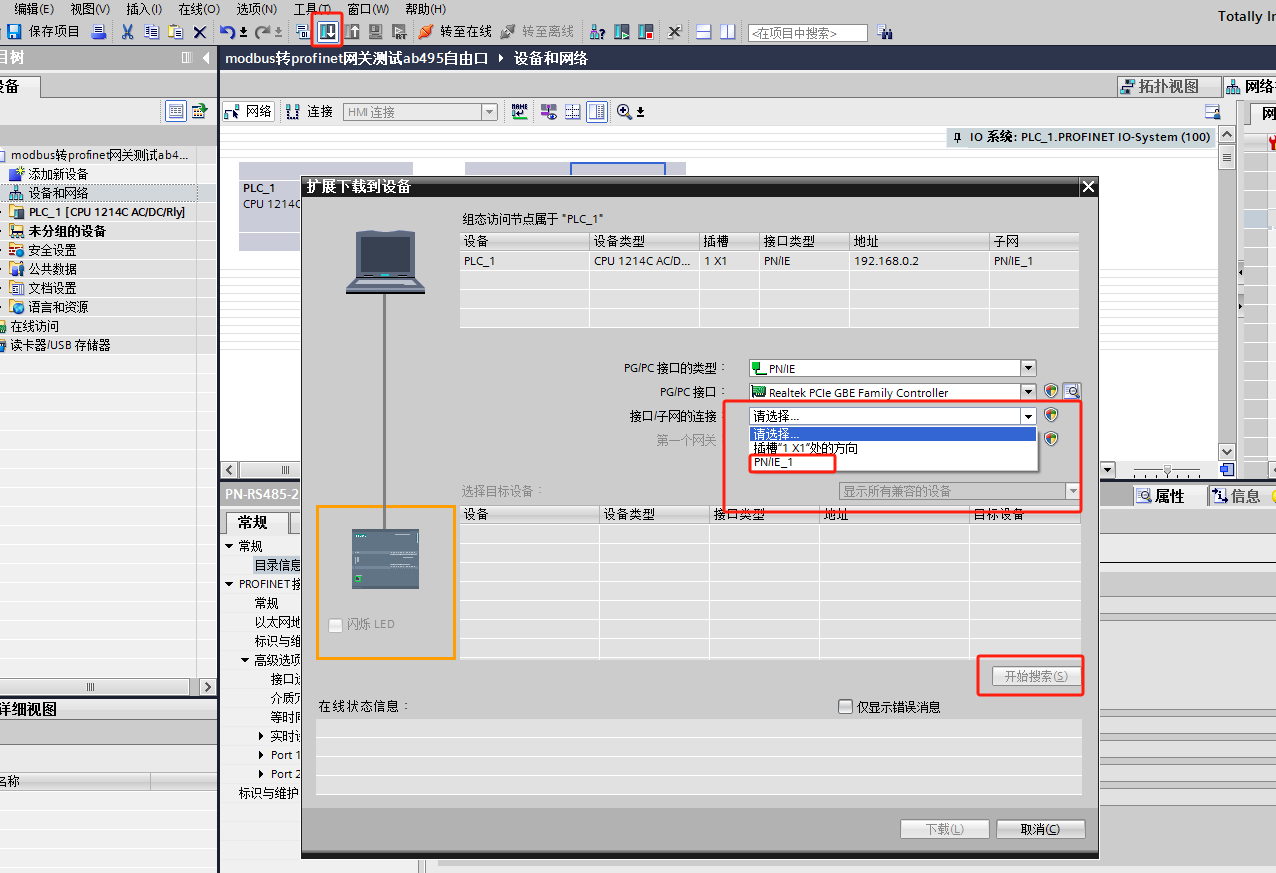The height and width of the screenshot is (873, 1276).
Task: Click the paste clipboard toolbar icon
Action: (175, 32)
